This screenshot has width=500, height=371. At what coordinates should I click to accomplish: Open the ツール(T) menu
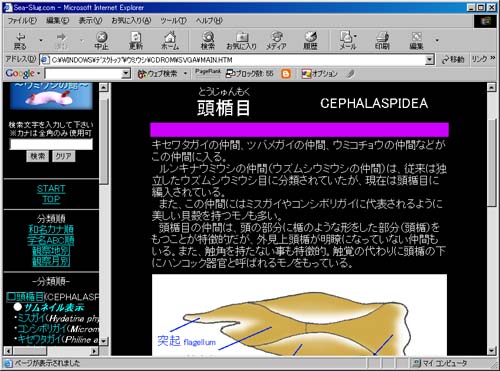173,21
